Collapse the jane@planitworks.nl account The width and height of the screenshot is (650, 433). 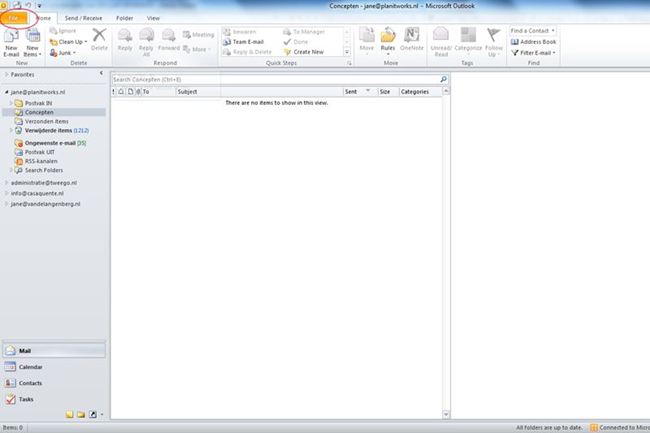(6, 92)
